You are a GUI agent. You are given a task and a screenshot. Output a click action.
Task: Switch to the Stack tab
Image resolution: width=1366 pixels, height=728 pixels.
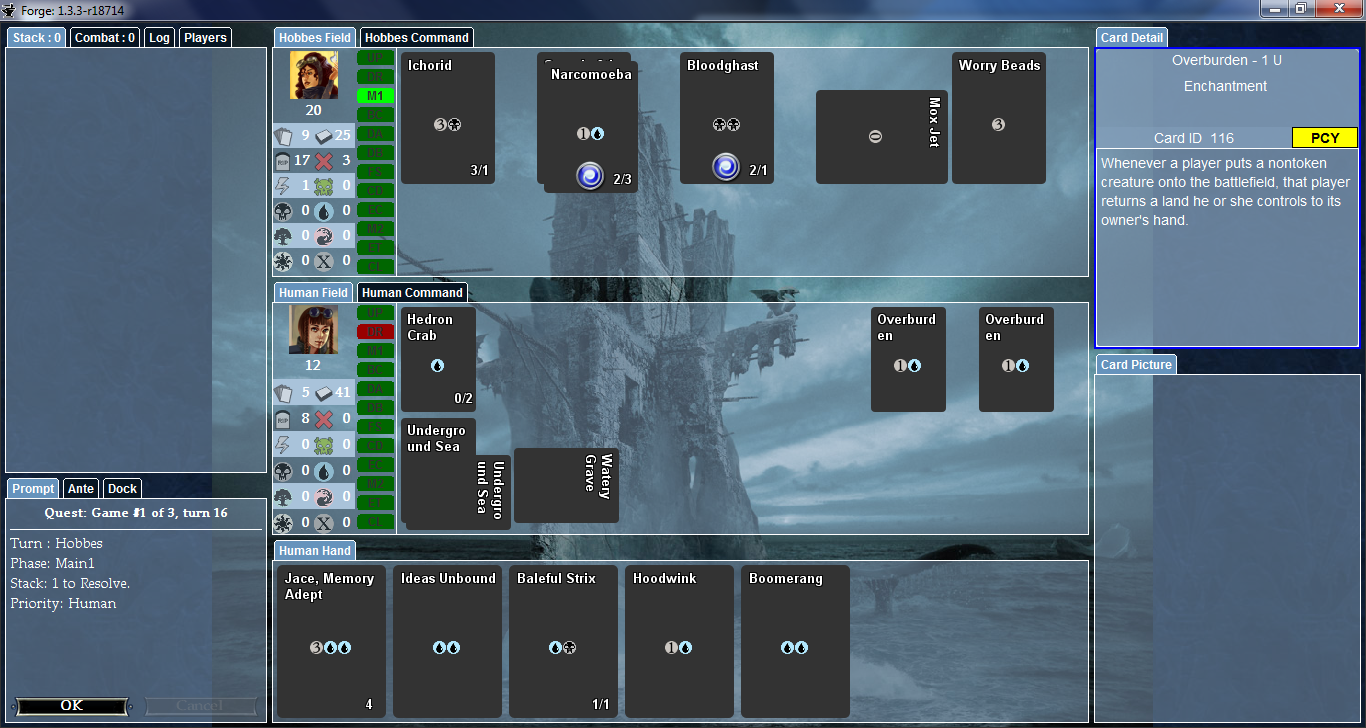[37, 38]
